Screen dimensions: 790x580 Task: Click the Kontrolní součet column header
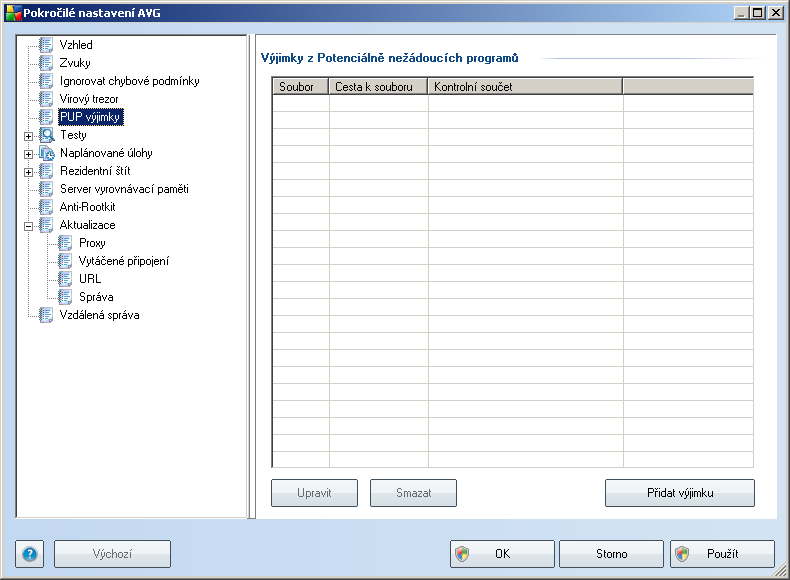coord(525,87)
